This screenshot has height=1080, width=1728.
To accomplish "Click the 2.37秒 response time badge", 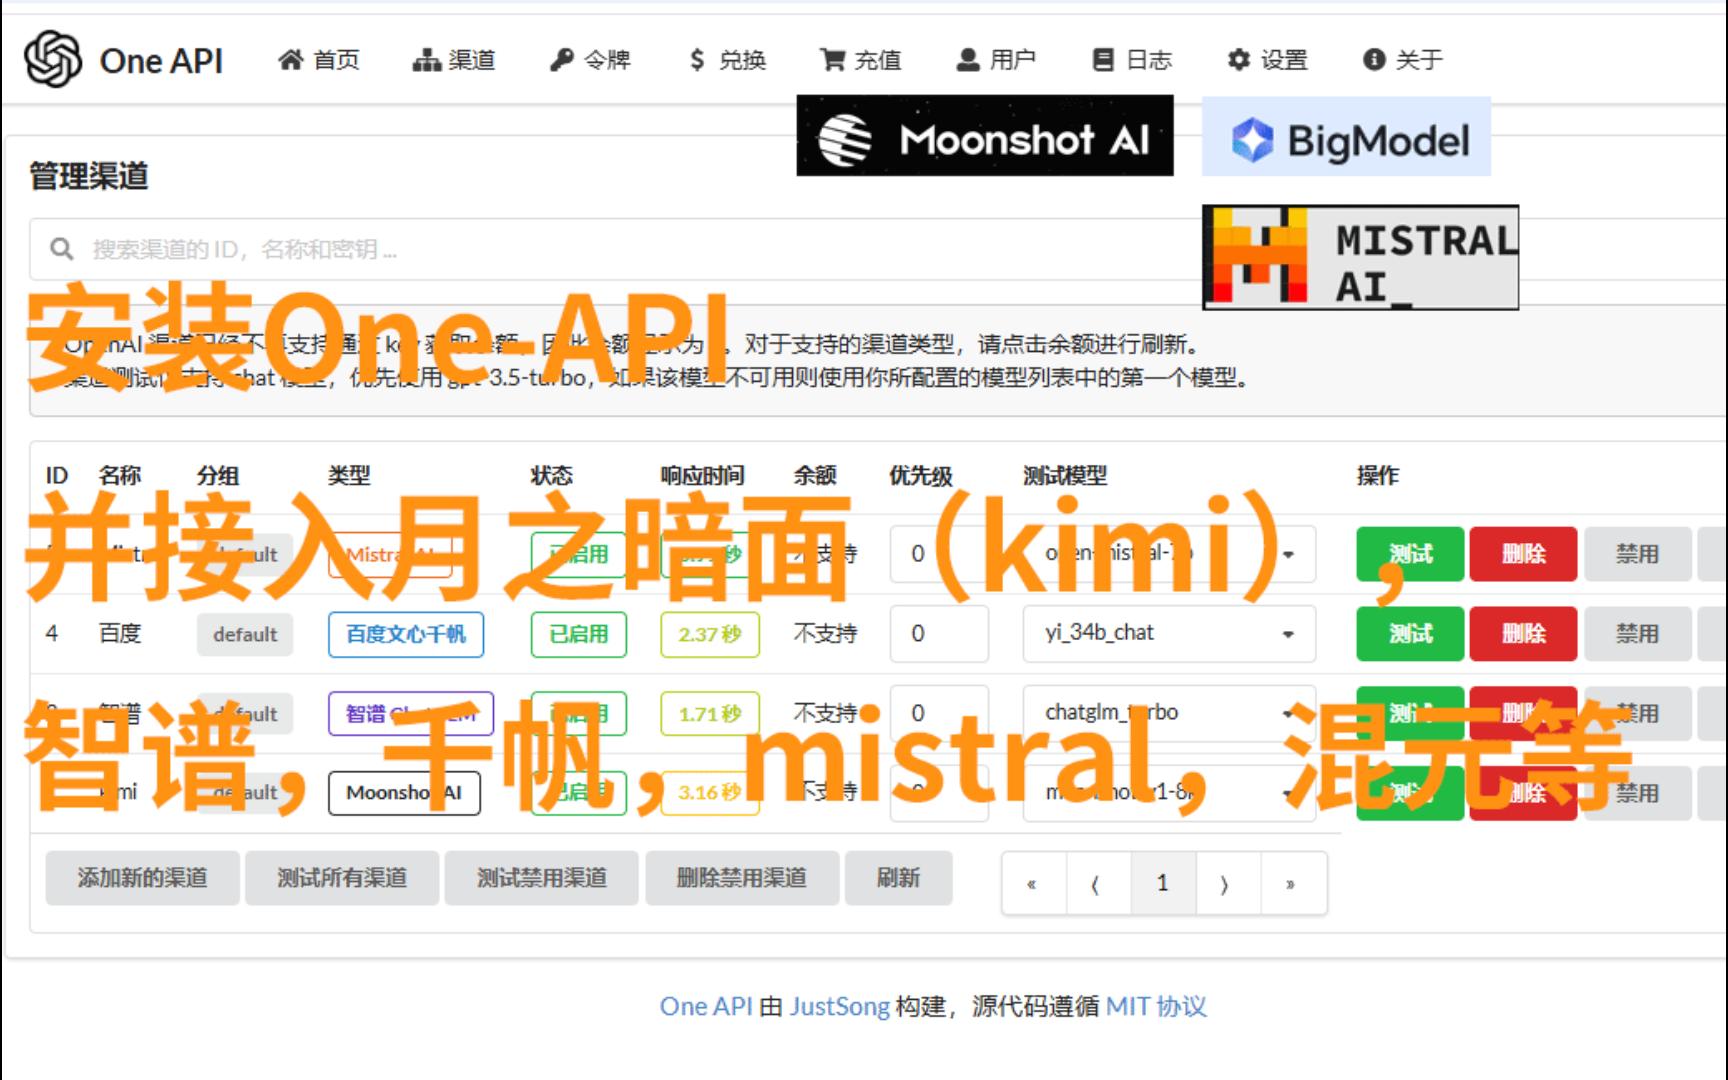I will [710, 634].
